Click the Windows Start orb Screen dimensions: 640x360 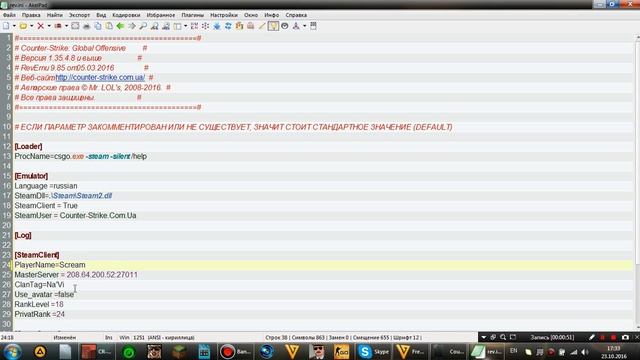12,351
